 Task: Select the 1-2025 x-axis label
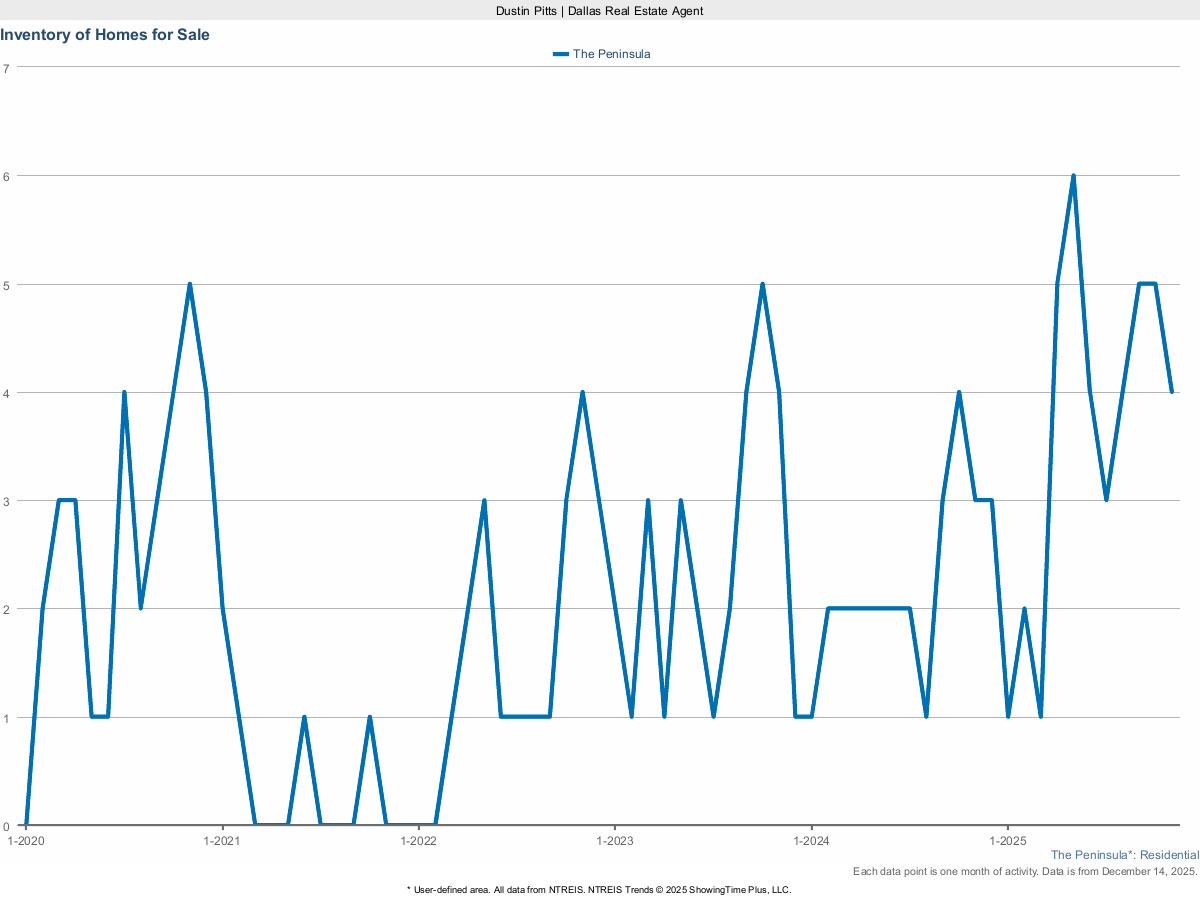click(x=1007, y=841)
